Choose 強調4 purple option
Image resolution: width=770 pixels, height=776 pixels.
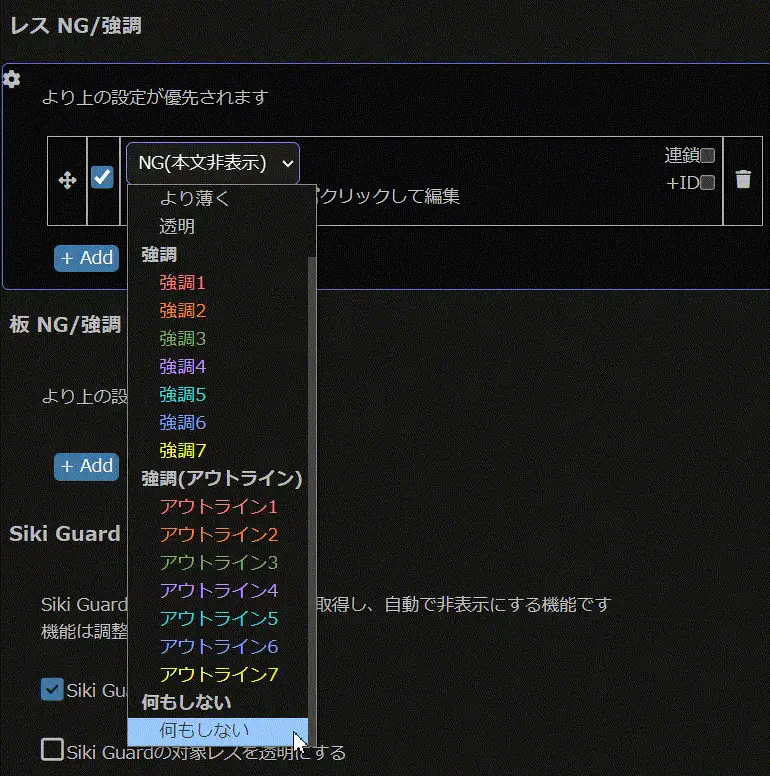pyautogui.click(x=218, y=367)
